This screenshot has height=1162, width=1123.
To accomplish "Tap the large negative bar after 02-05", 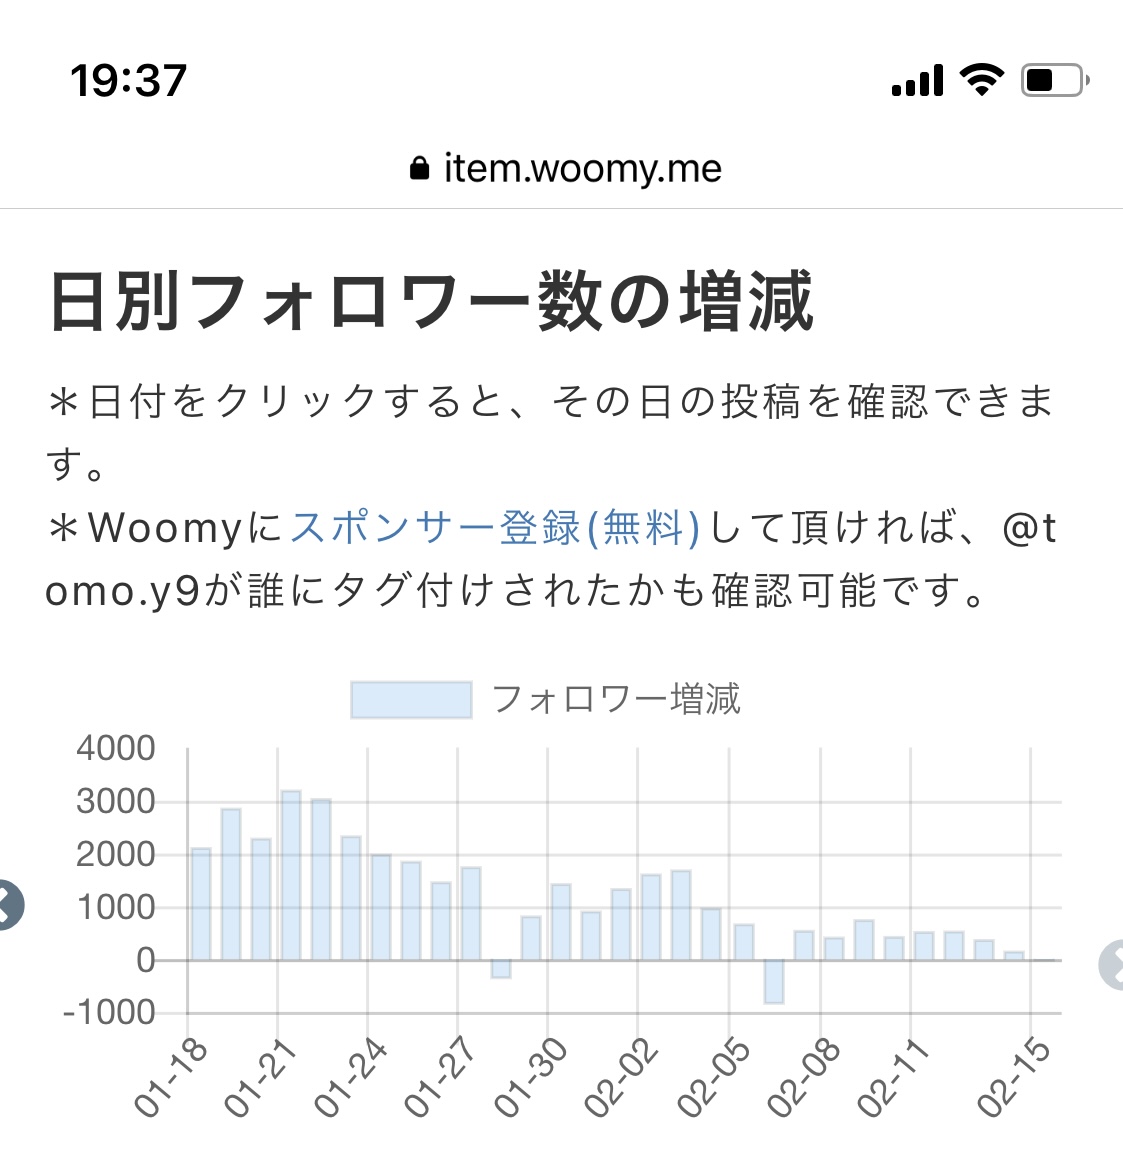I will point(774,982).
